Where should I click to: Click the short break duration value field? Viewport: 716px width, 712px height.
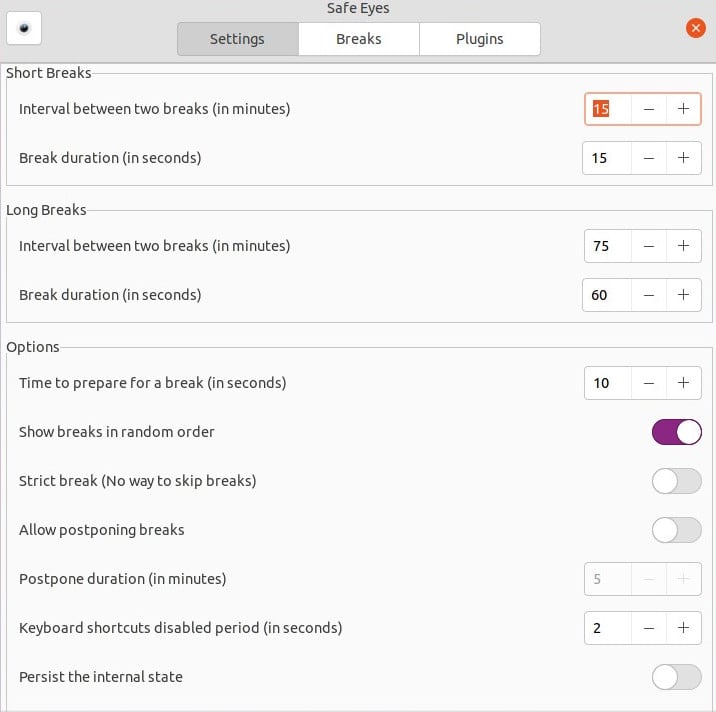(x=607, y=158)
